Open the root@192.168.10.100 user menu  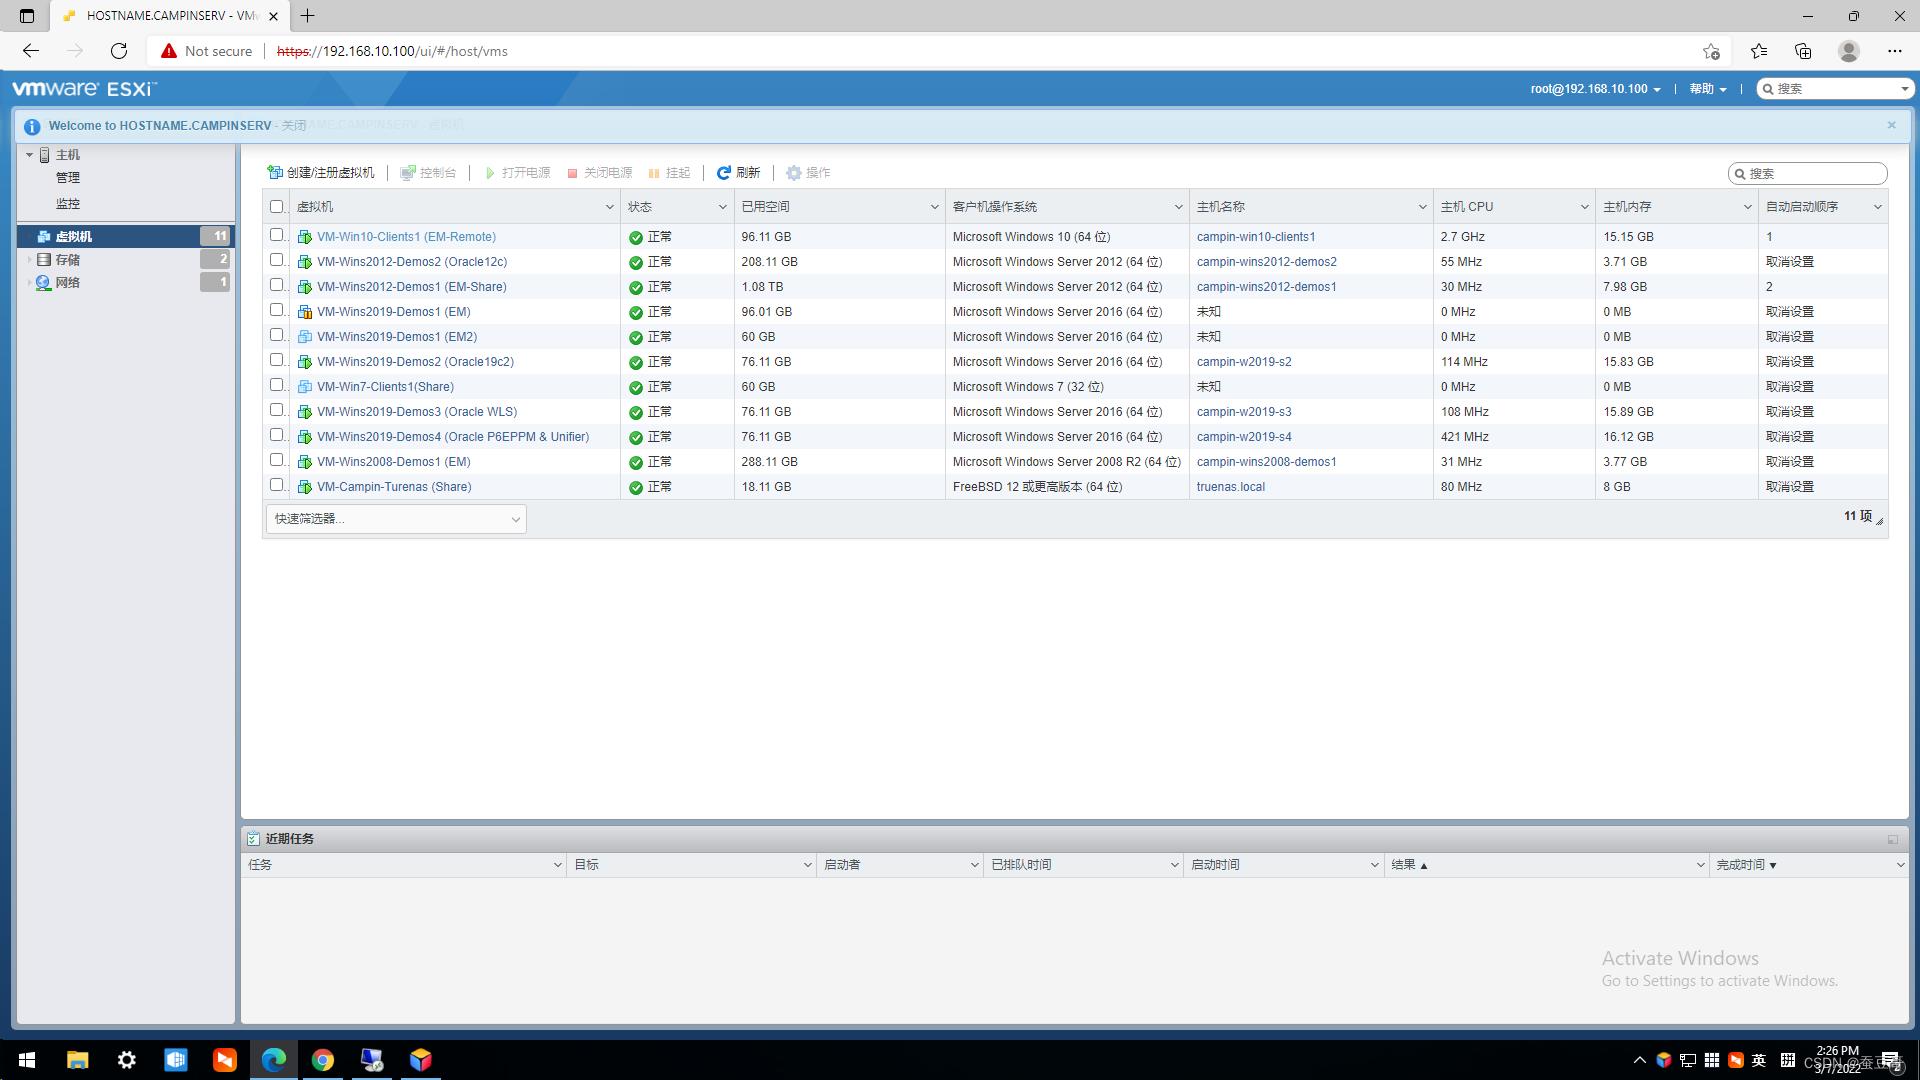1595,89
